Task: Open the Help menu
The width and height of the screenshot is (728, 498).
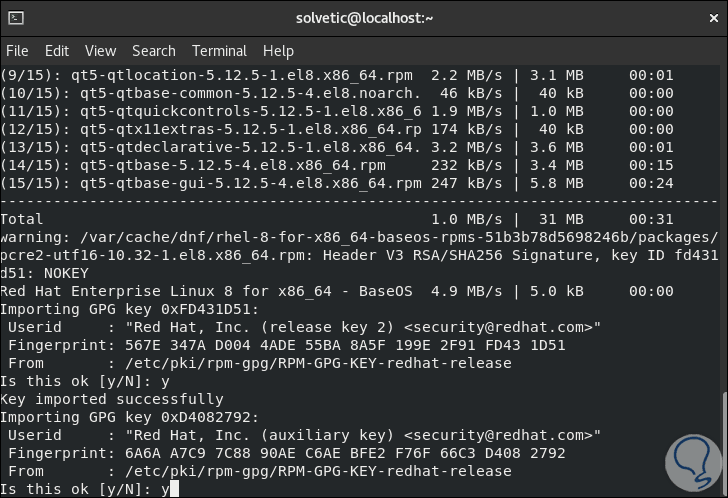Action: pos(278,51)
